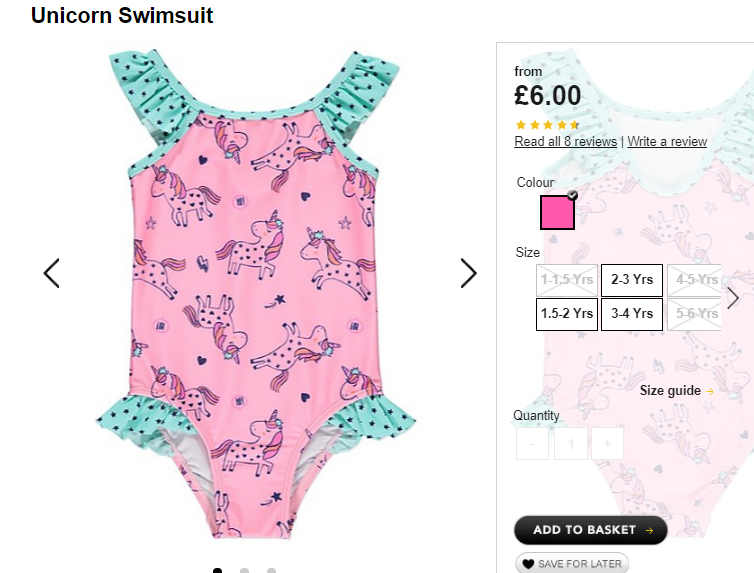Click the heart icon on Save for Later
754x573 pixels.
(528, 564)
